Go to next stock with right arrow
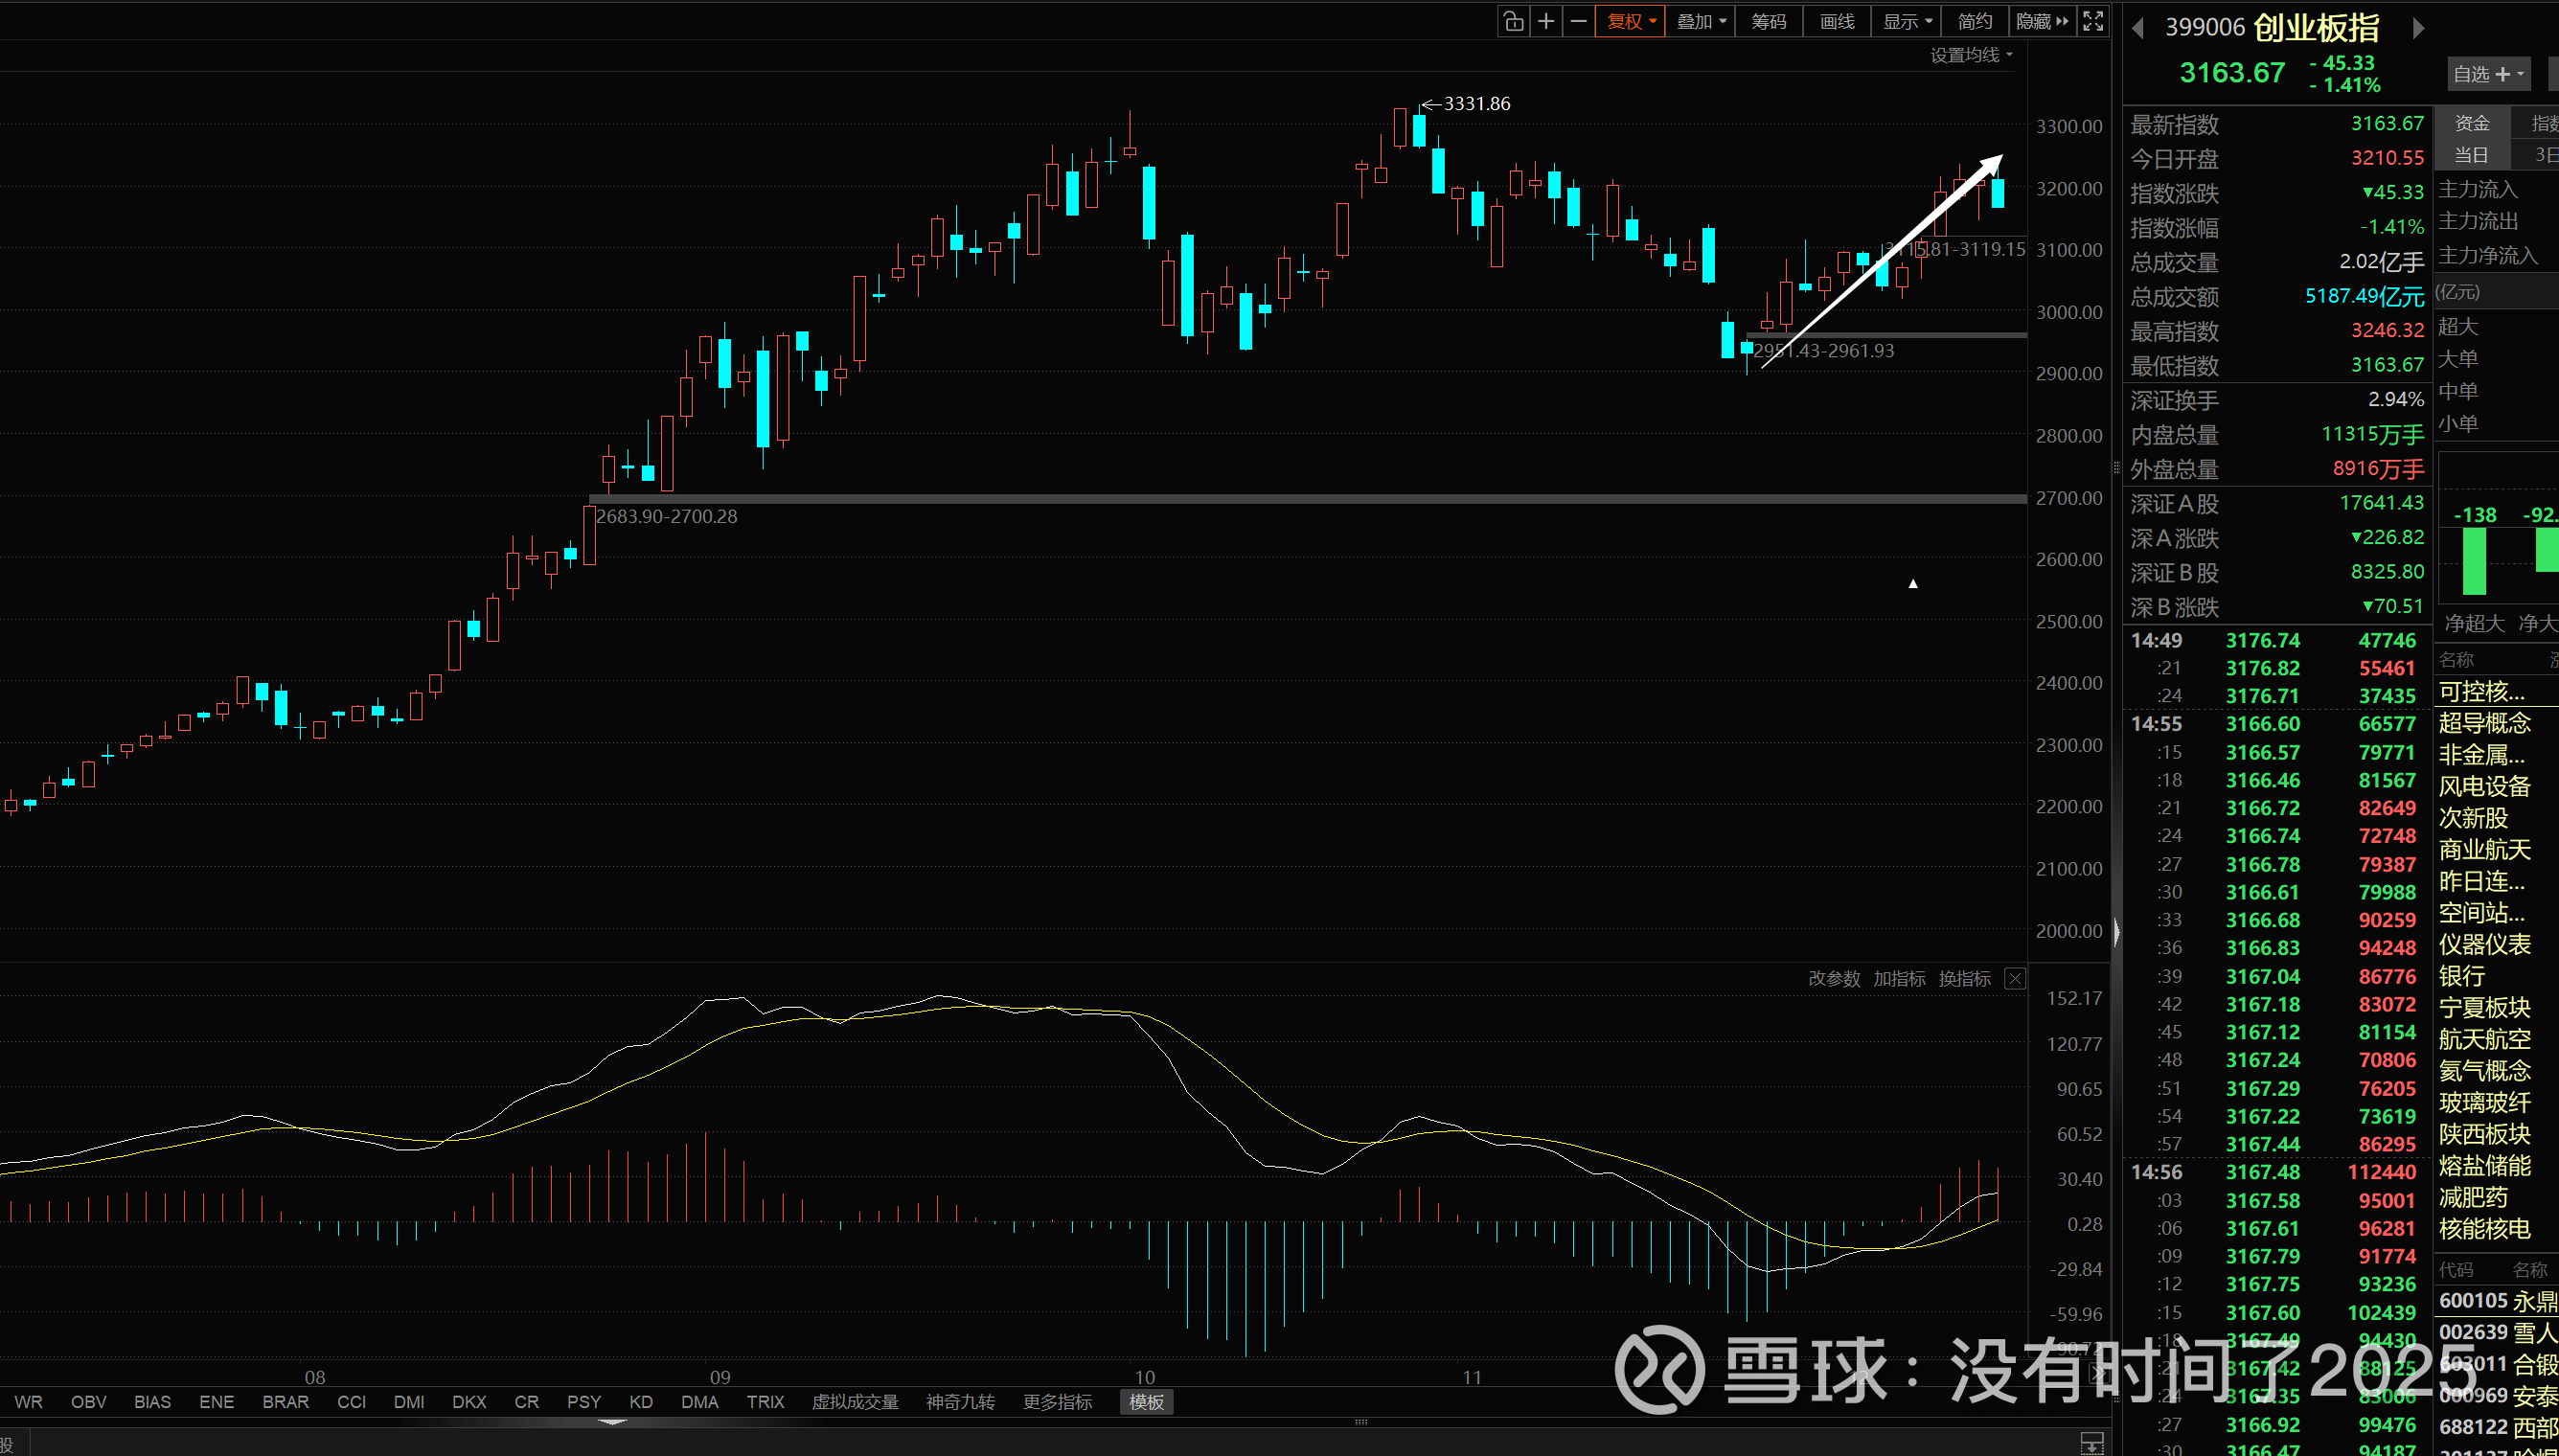Viewport: 2559px width, 1456px height. [2418, 28]
